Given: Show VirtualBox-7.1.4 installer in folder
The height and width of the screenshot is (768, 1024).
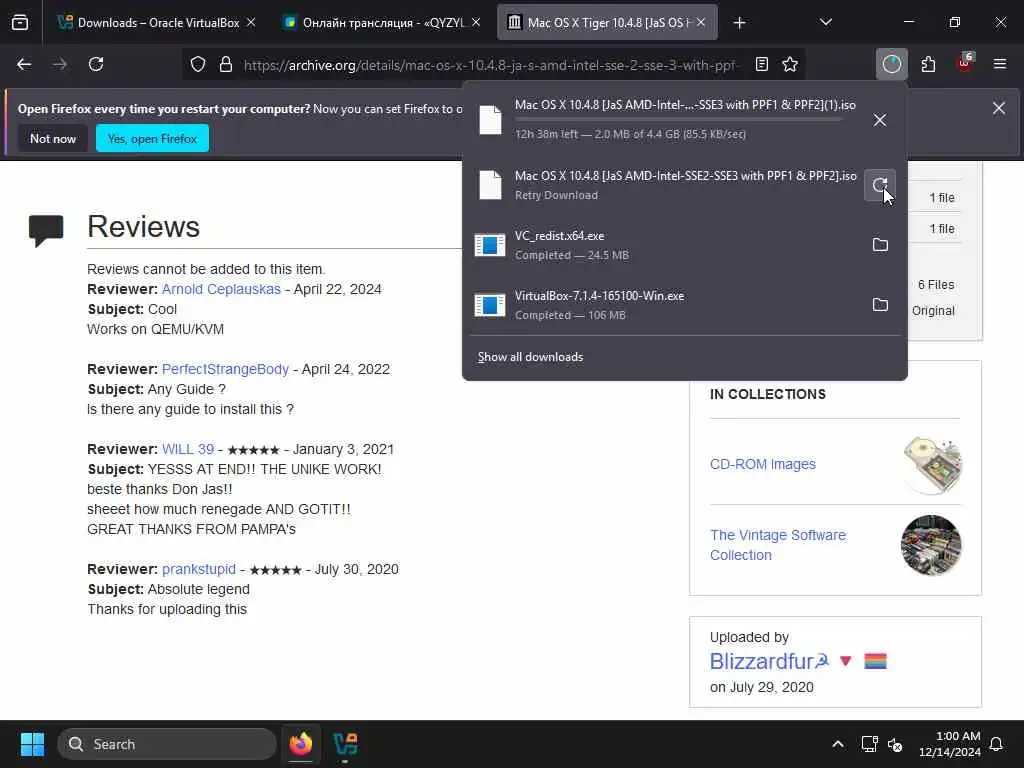Looking at the screenshot, I should (880, 305).
